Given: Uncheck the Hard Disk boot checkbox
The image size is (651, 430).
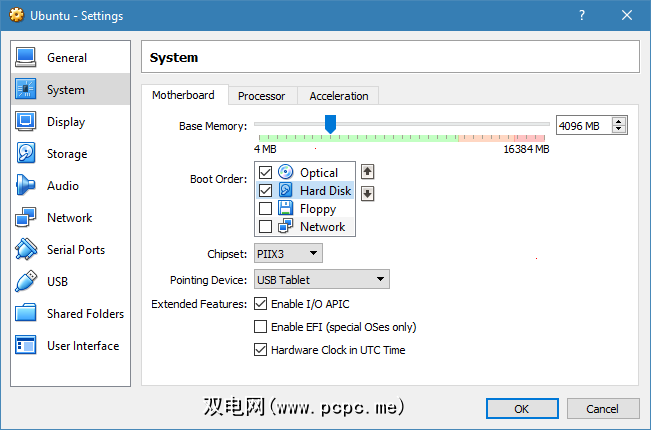Looking at the screenshot, I should coord(265,191).
